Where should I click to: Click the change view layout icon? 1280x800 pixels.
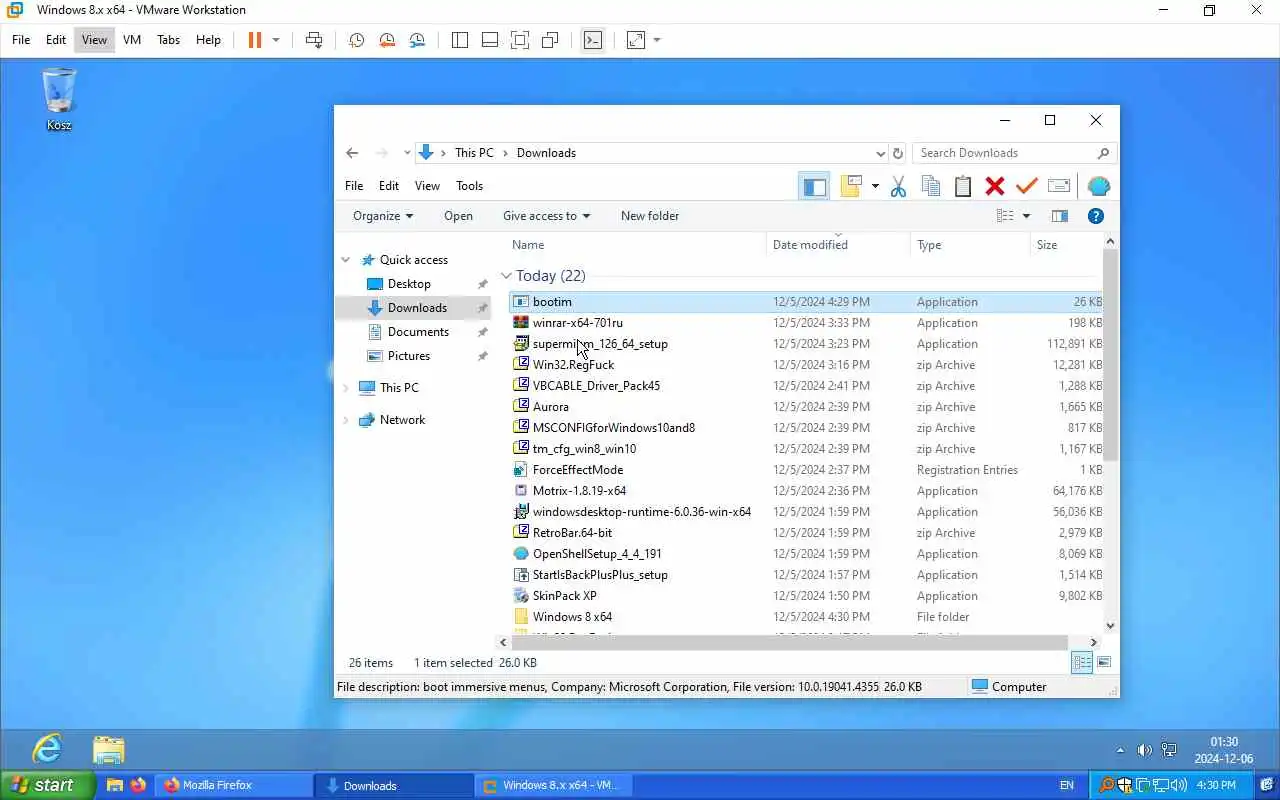[1006, 216]
